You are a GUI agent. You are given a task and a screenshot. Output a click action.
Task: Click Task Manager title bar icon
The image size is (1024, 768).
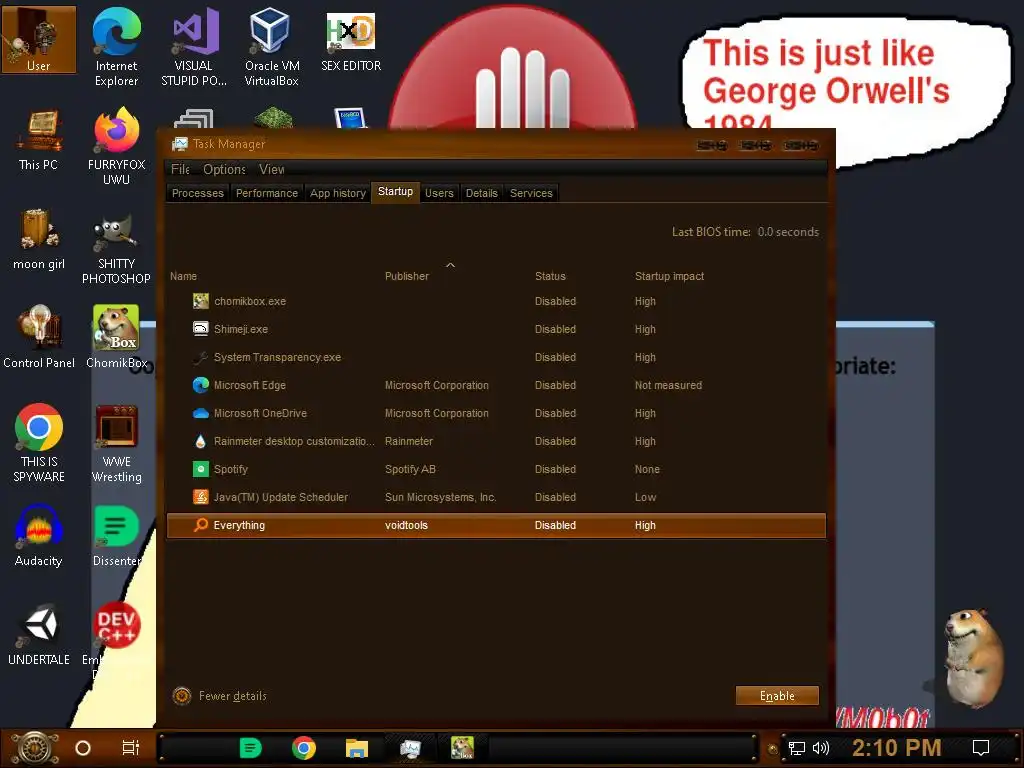(x=179, y=144)
